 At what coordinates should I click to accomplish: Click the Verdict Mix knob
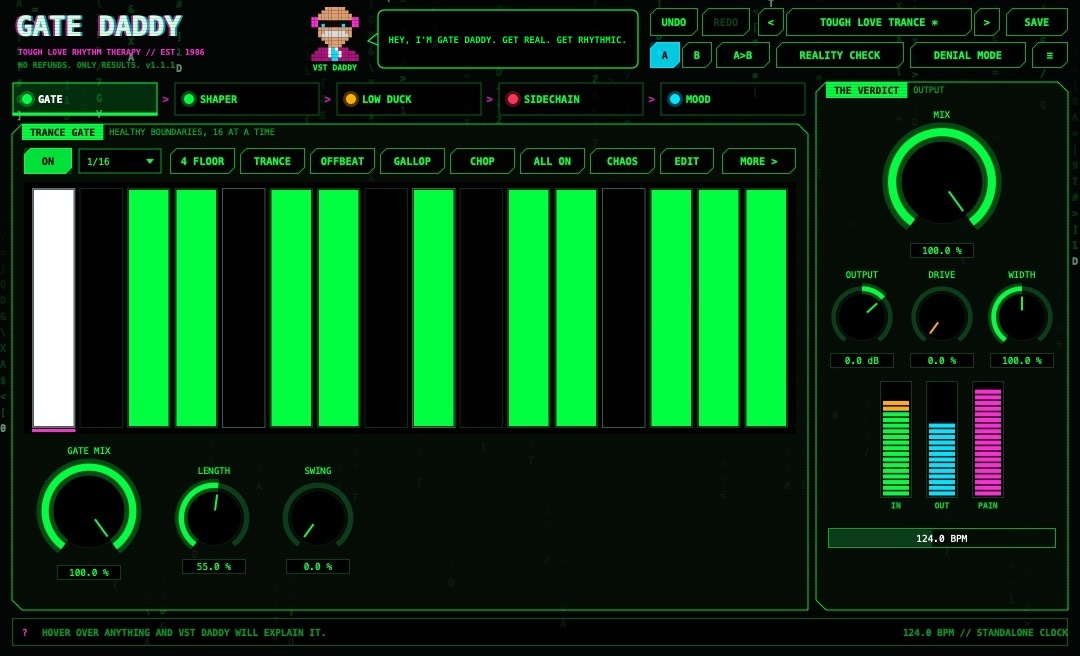click(942, 181)
